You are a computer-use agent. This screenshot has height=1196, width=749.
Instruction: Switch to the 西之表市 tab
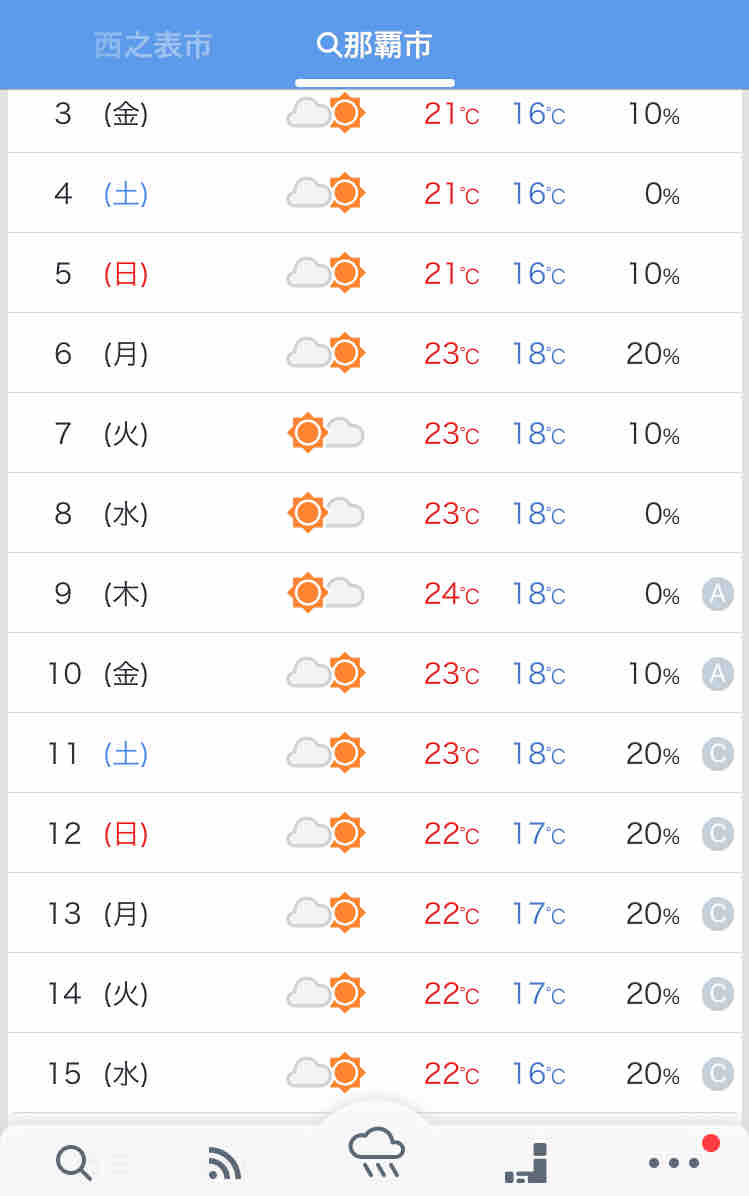pos(153,45)
